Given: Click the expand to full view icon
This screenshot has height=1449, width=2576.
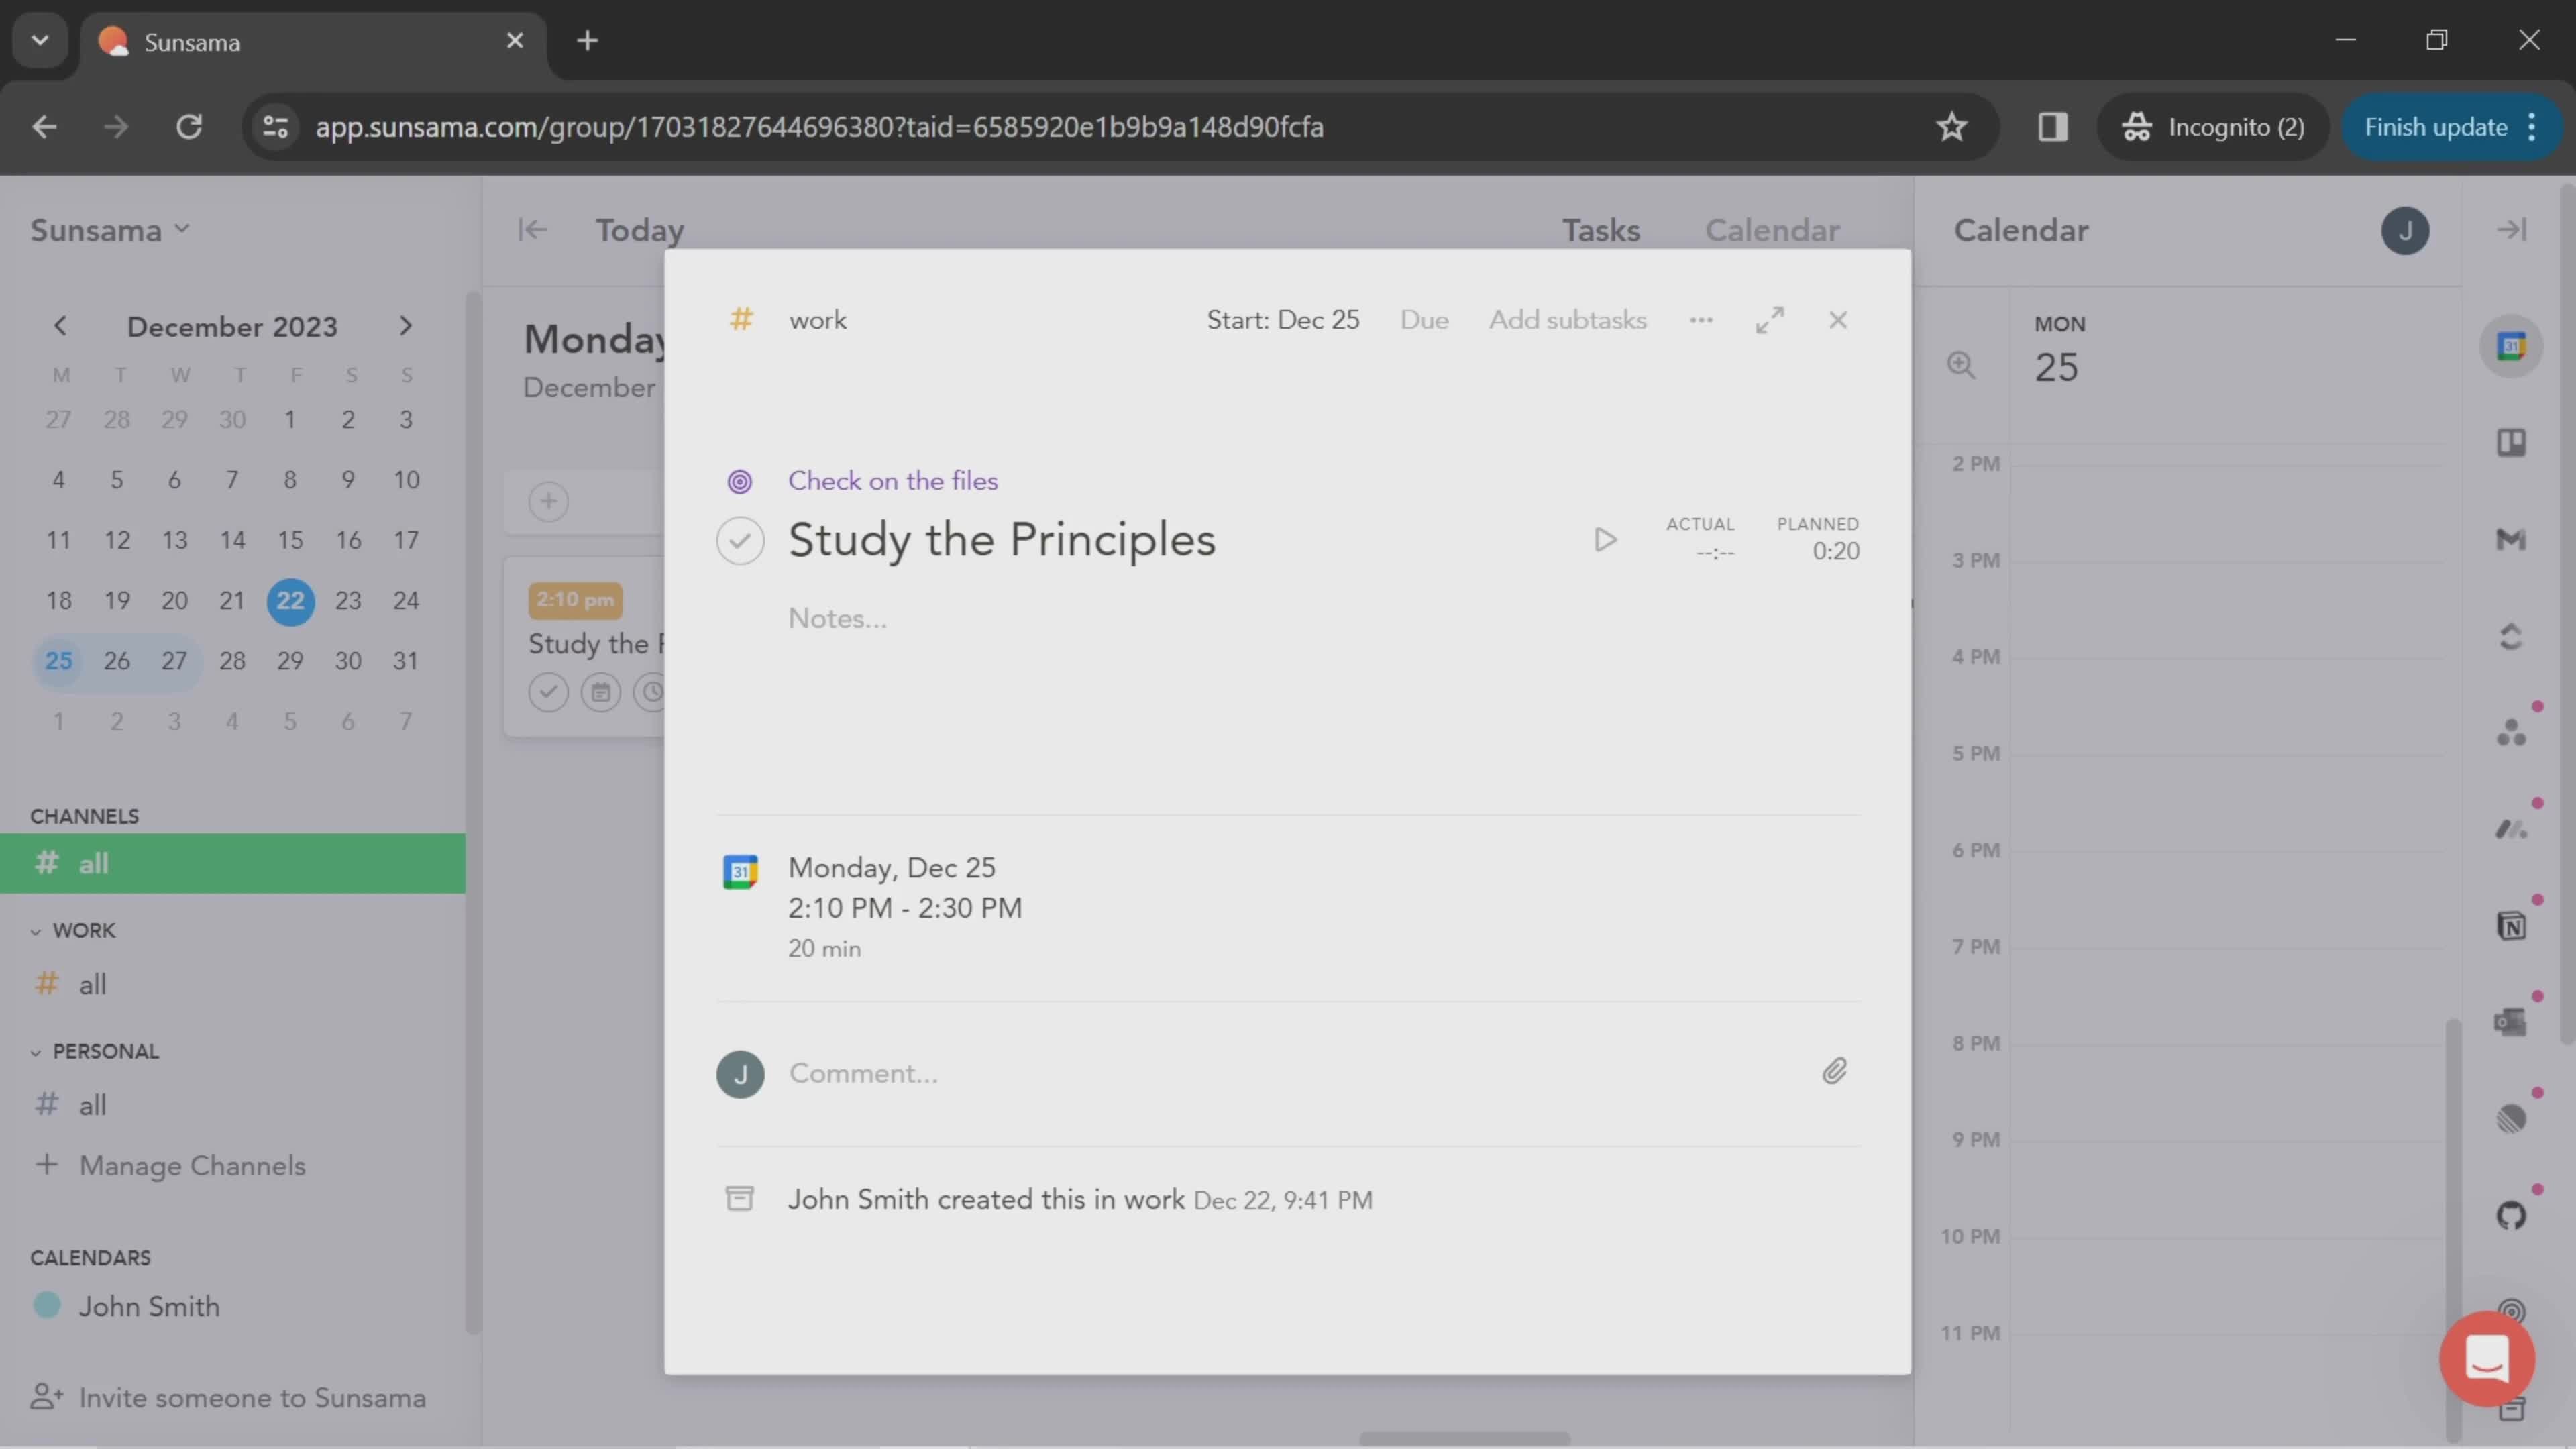Looking at the screenshot, I should coord(1769,319).
